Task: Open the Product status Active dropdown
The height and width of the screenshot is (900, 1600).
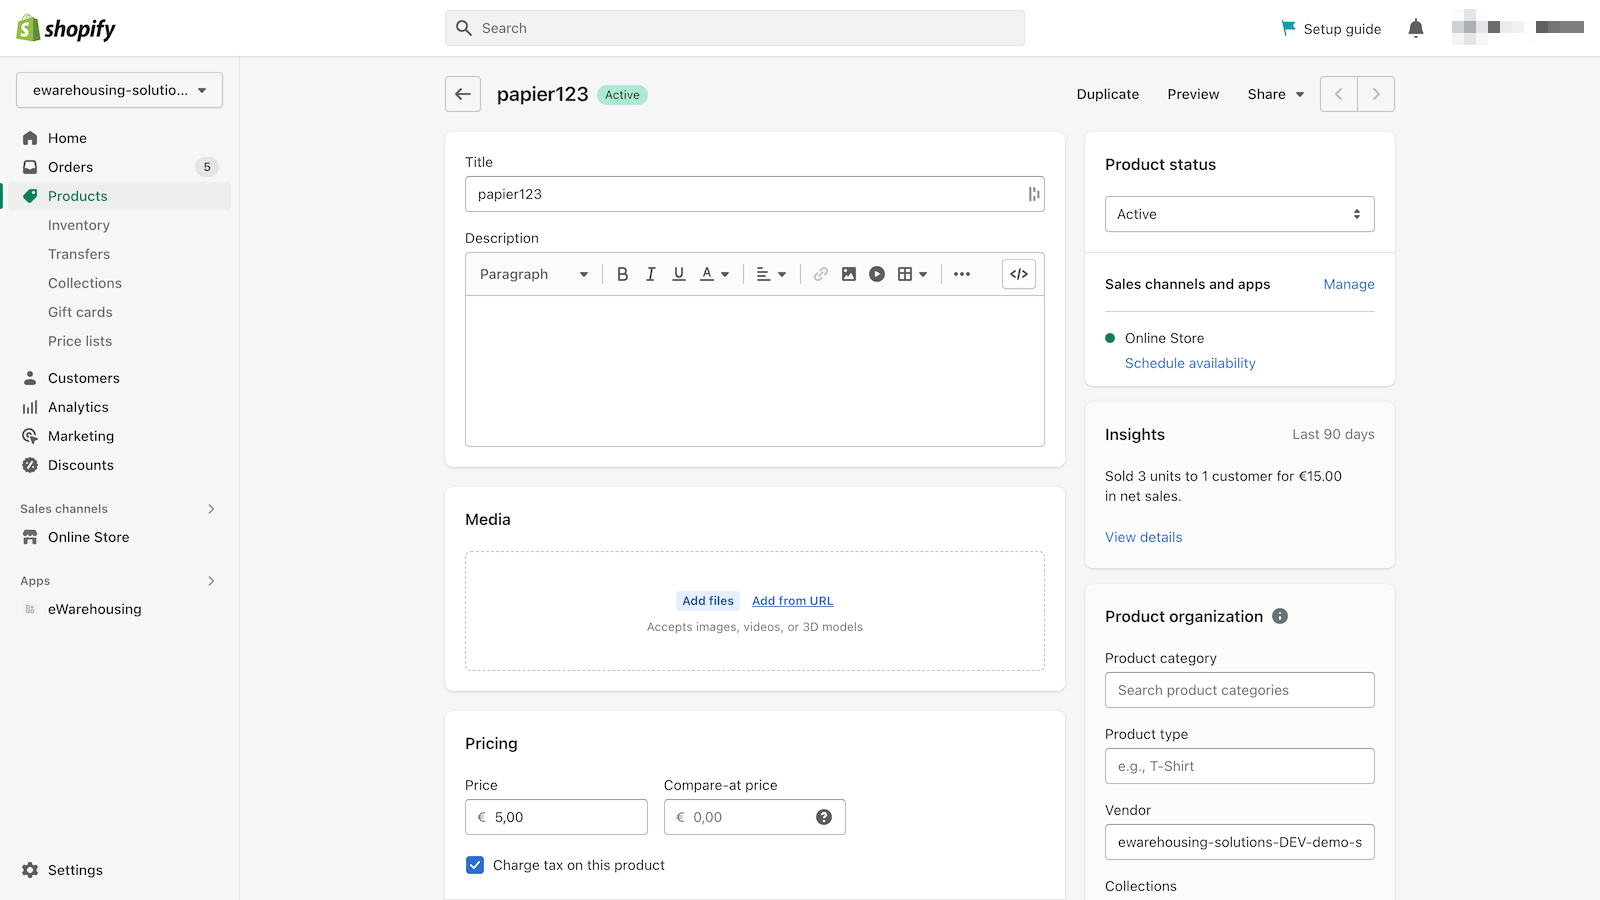Action: pos(1240,214)
